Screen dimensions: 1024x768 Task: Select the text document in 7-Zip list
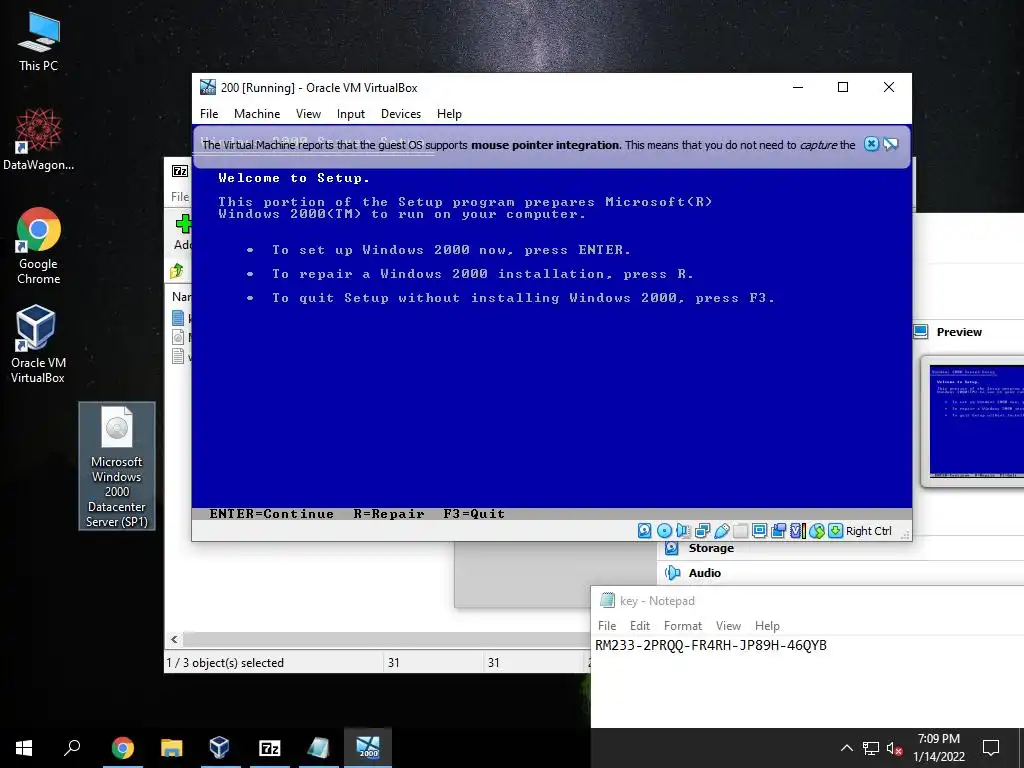click(x=178, y=356)
